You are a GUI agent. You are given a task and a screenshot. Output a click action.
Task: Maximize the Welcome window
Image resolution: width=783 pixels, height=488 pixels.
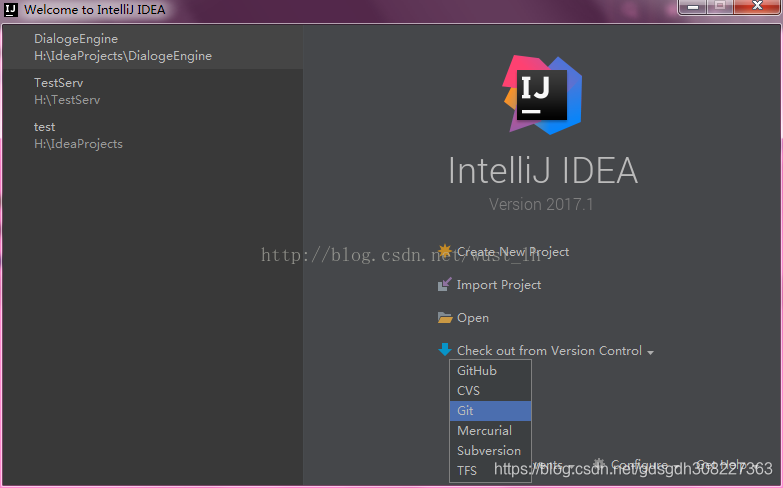coord(720,6)
